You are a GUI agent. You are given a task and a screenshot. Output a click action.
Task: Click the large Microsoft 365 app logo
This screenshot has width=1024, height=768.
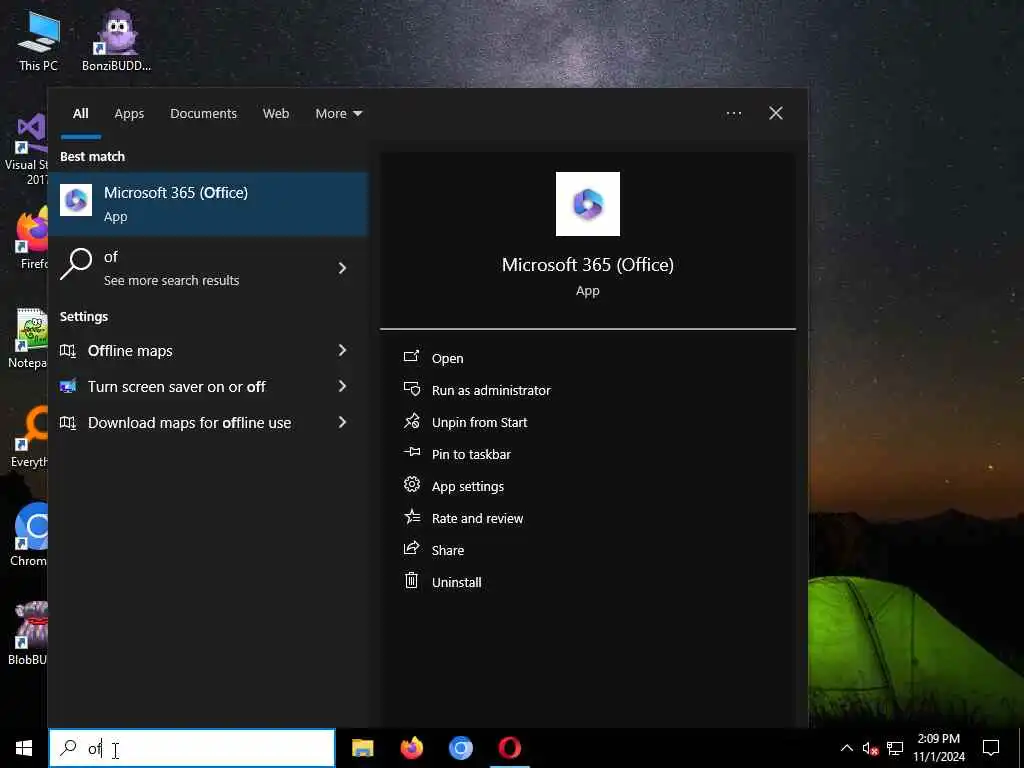tap(587, 204)
